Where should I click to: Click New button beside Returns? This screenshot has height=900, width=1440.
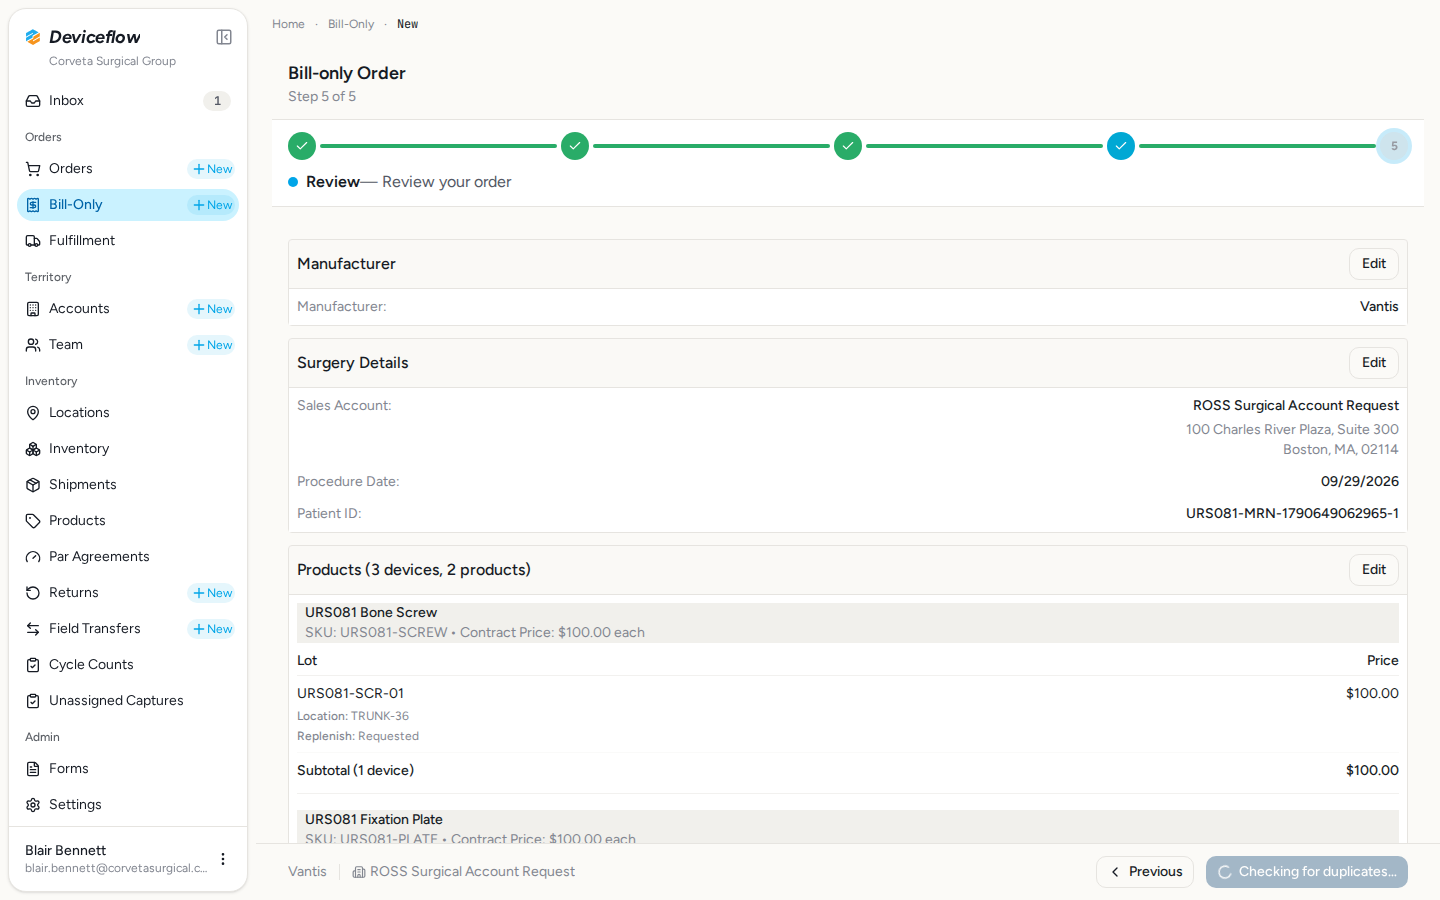coord(212,593)
